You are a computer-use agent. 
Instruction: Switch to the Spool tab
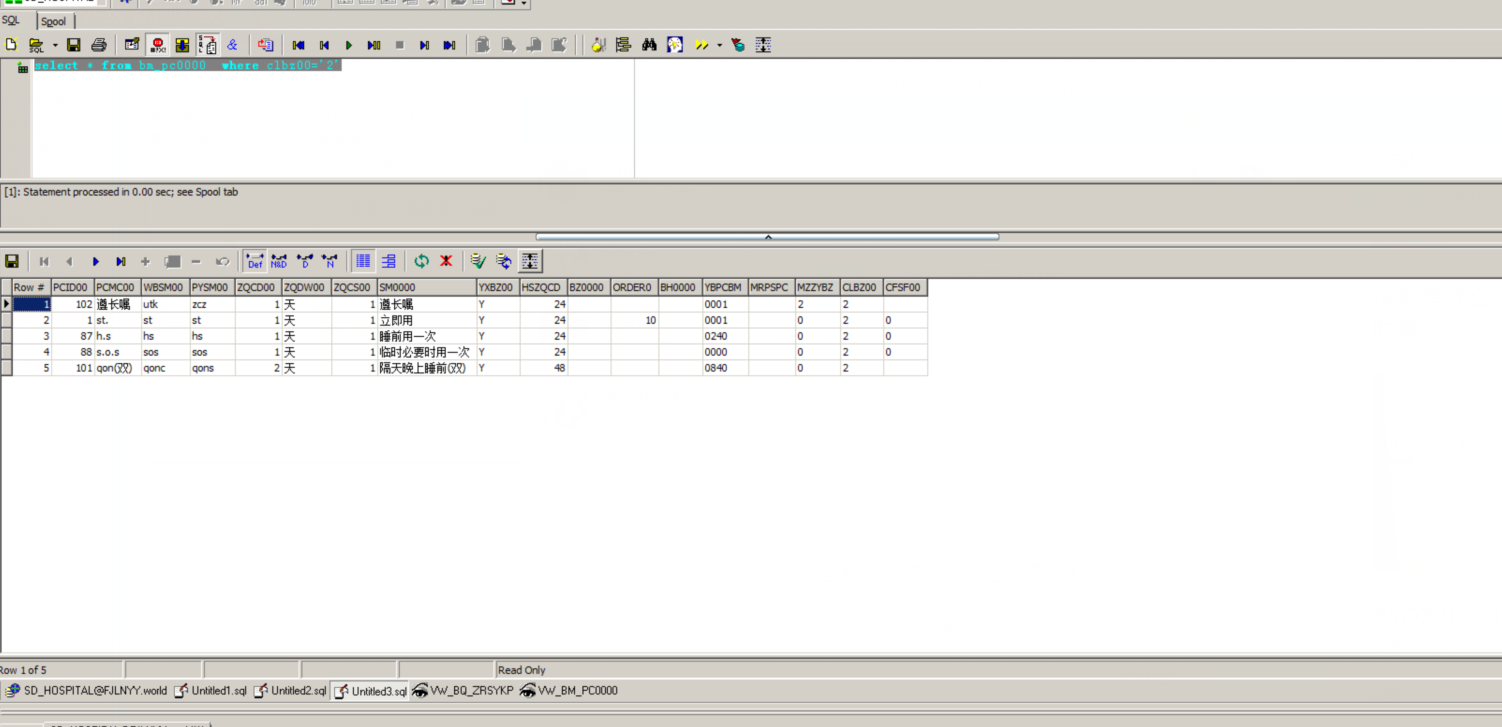pos(54,21)
